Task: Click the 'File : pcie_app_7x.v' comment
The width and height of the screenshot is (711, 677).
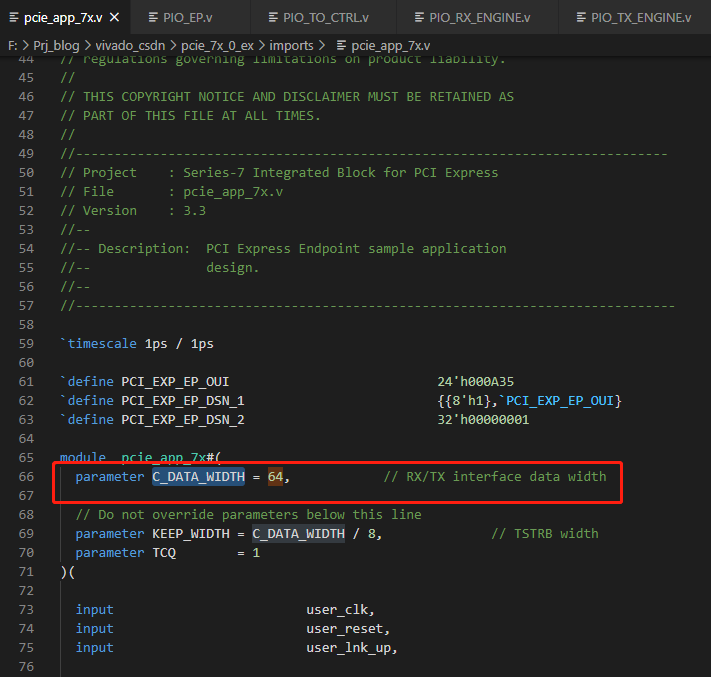Action: [171, 192]
